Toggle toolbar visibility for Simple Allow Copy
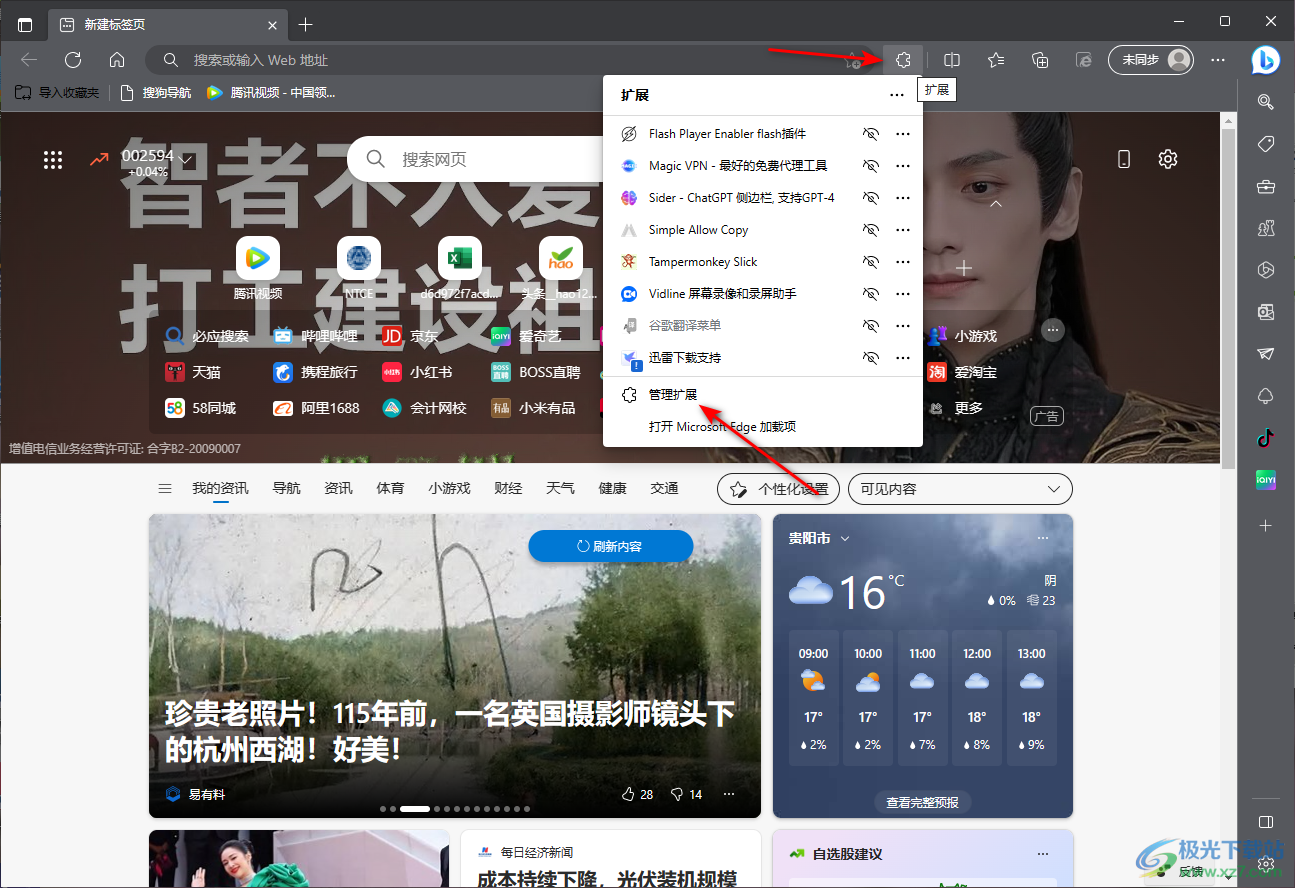This screenshot has width=1295, height=888. coord(870,230)
